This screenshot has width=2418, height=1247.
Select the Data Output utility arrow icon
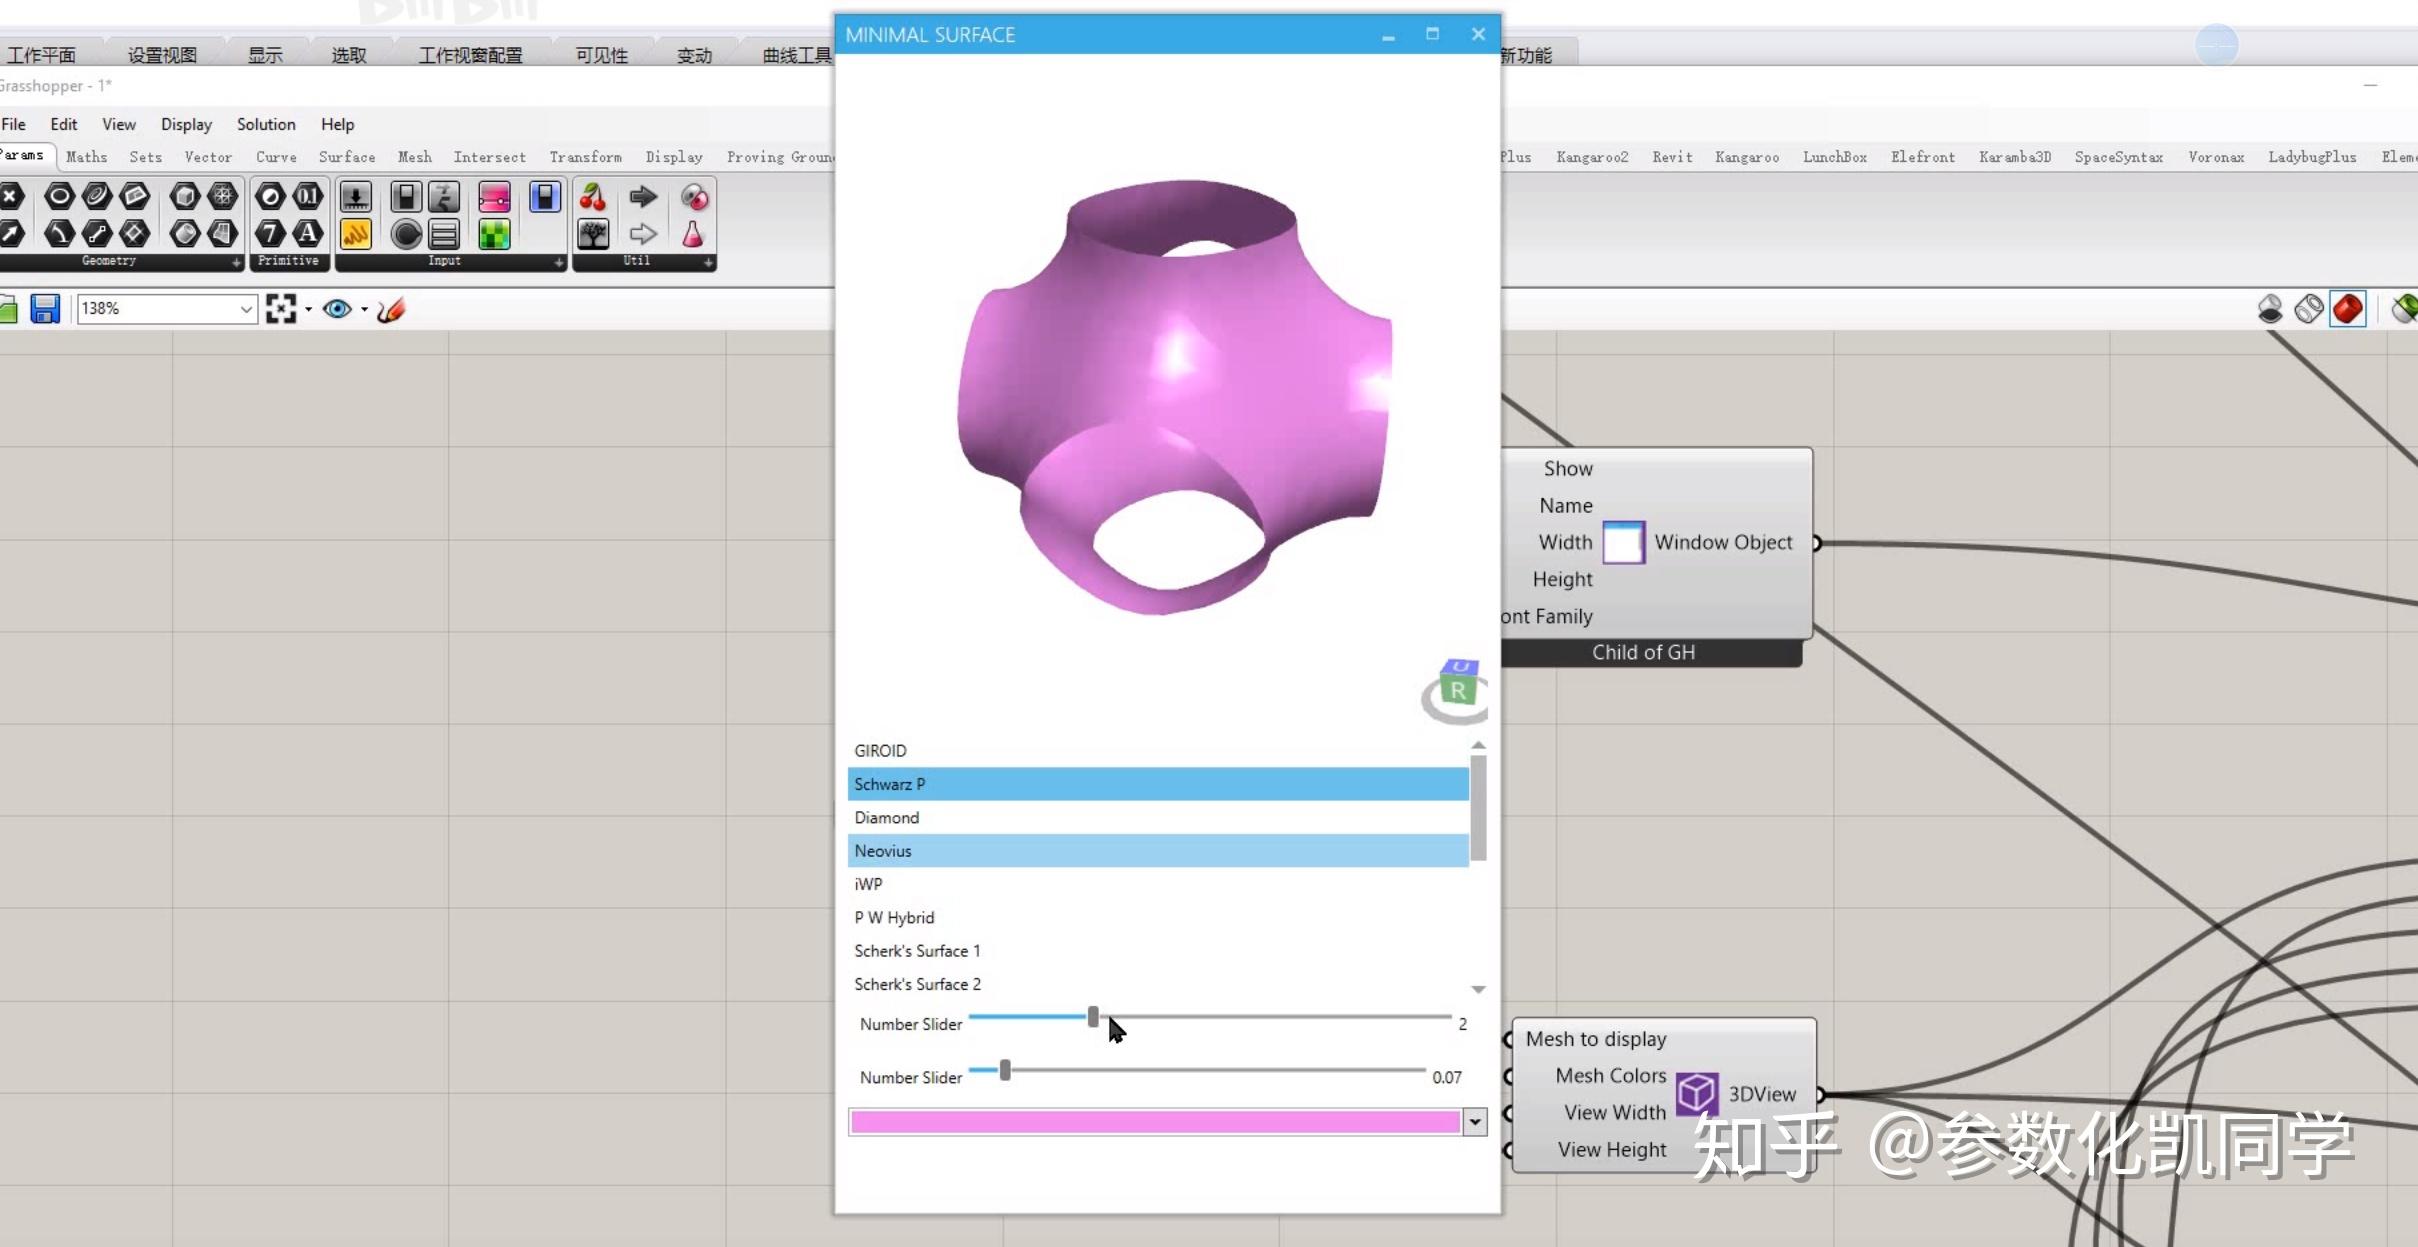pyautogui.click(x=643, y=197)
